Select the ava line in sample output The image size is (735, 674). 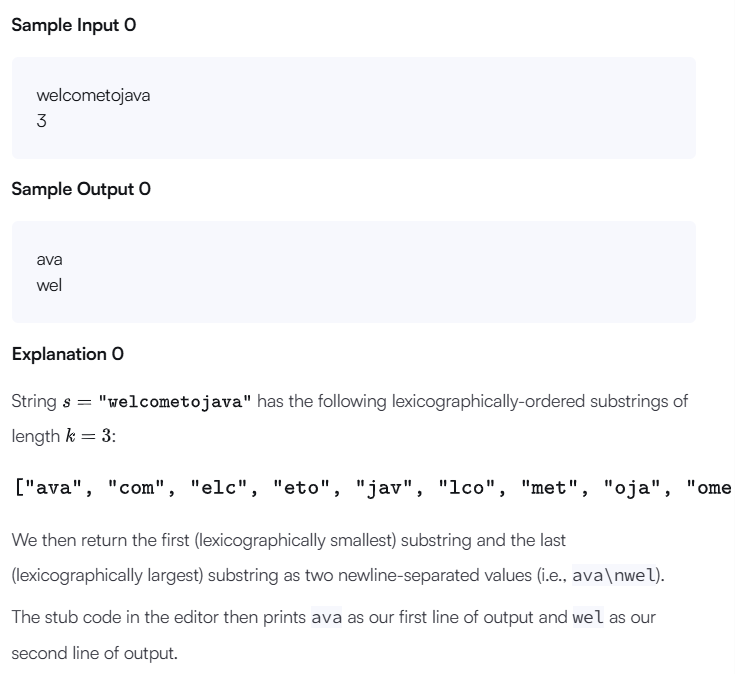(49, 260)
